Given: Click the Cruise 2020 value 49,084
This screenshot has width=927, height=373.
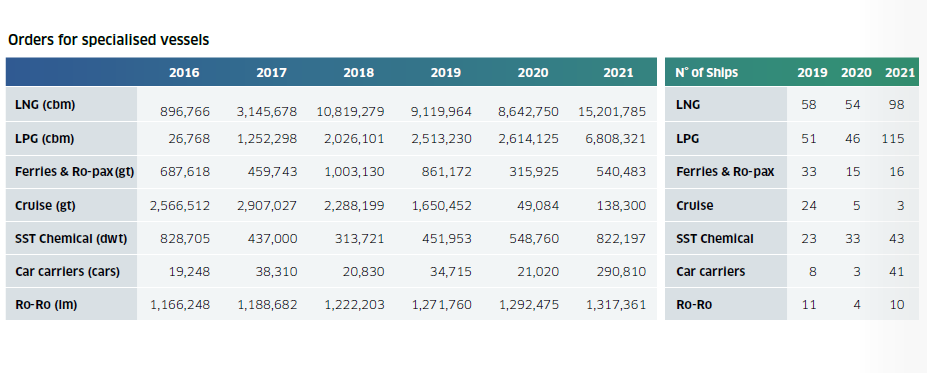Looking at the screenshot, I should coord(534,206).
